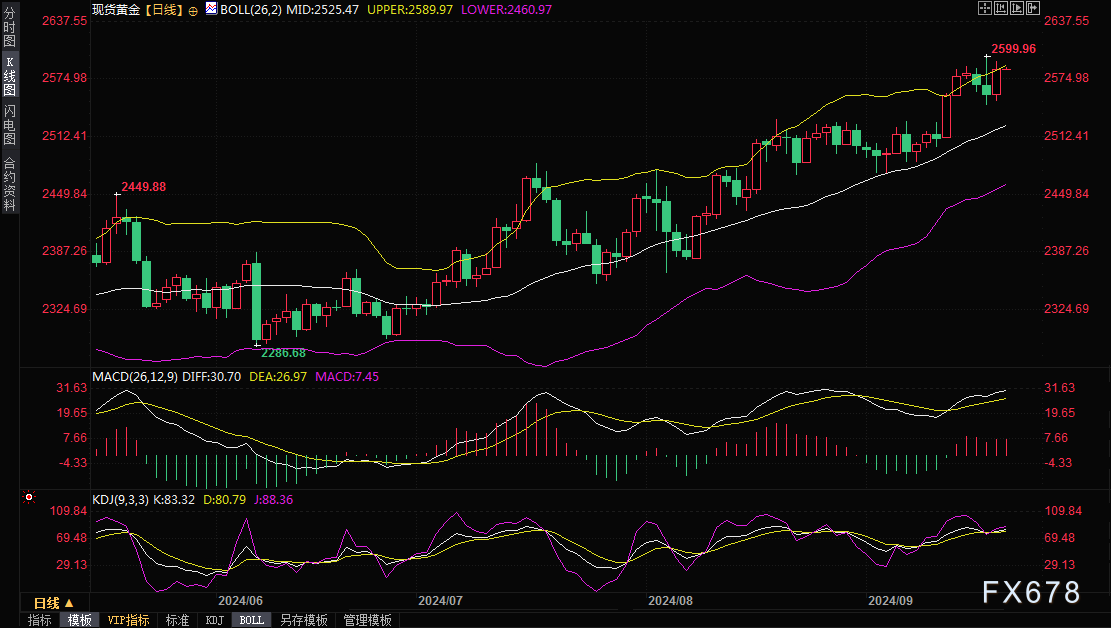The image size is (1111, 628).
Task: Open the 闪电图 sidebar tab
Action: [9, 124]
